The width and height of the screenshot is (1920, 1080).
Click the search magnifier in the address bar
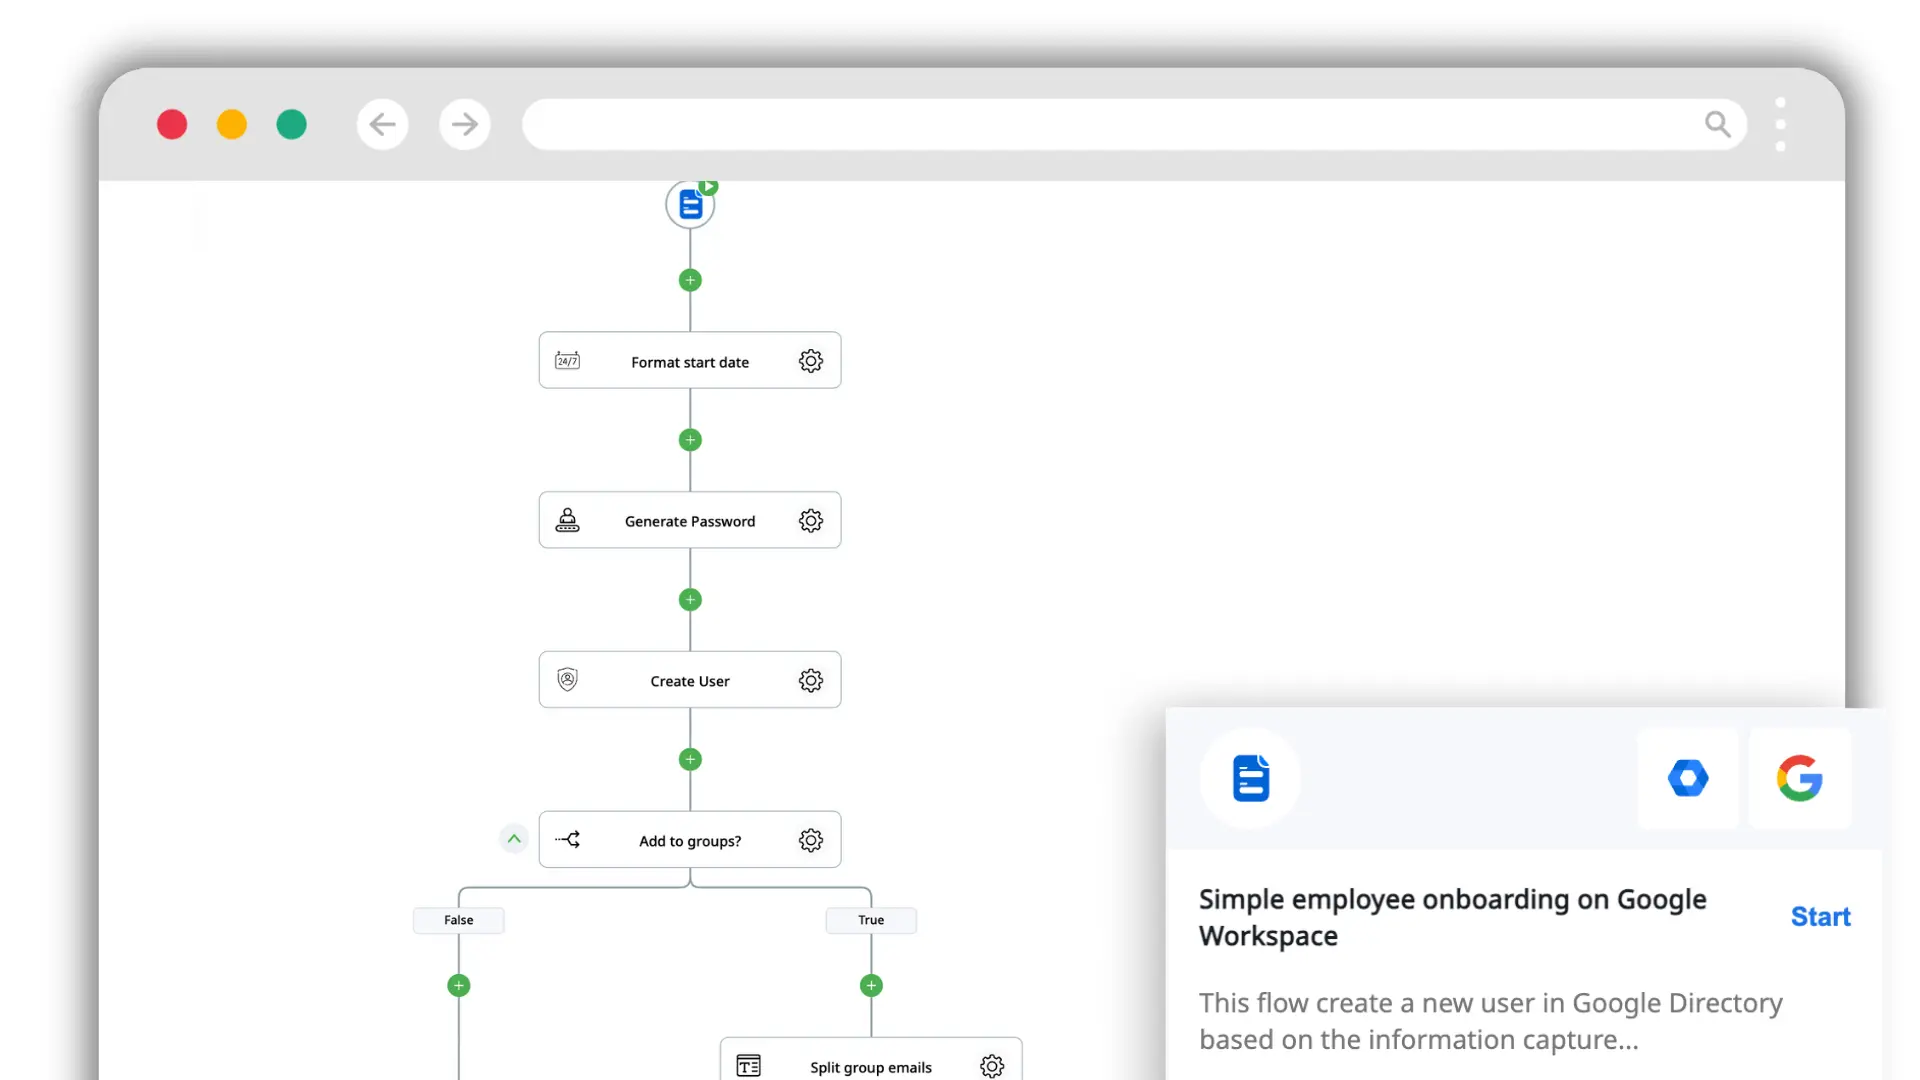point(1718,124)
